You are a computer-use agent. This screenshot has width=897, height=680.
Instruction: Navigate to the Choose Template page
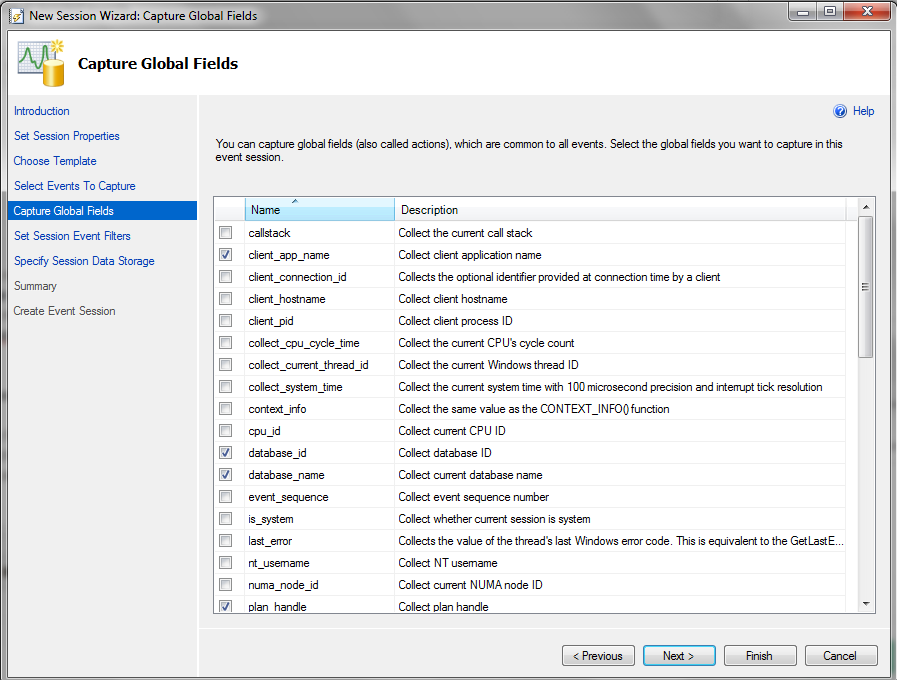55,161
